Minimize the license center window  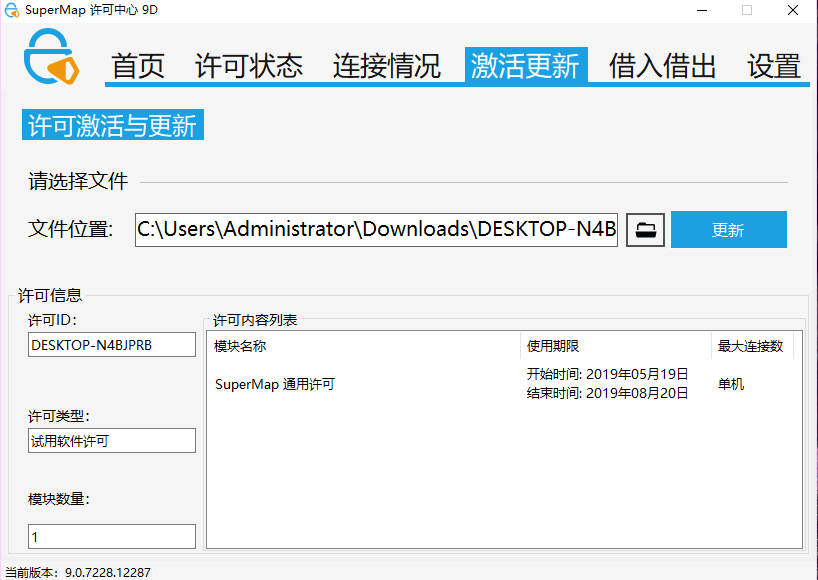(702, 10)
